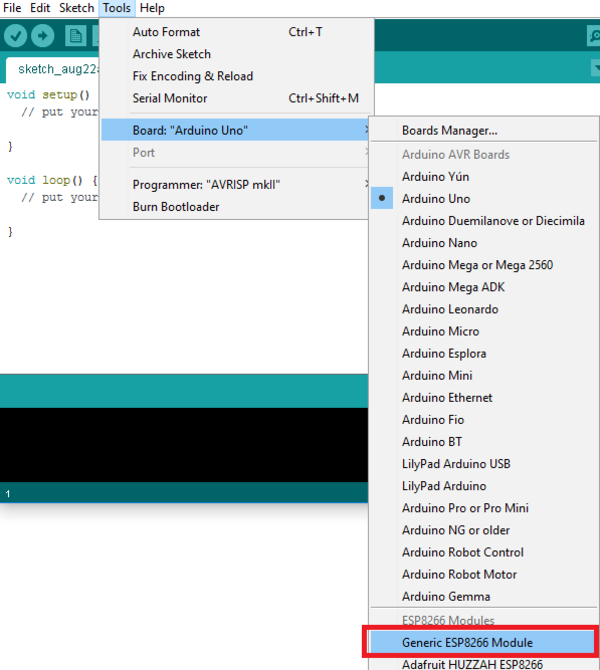
Task: Expand Programmer: "AVRISP mkII" submenu
Action: [235, 185]
